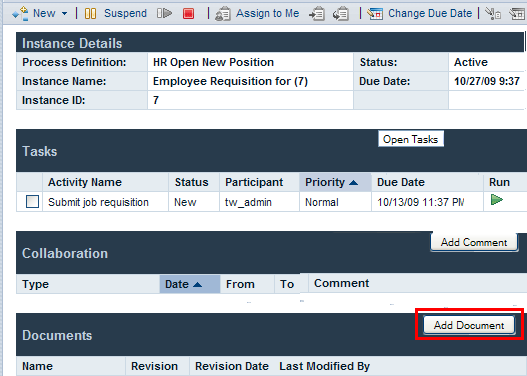Click the resume instance icon
The height and width of the screenshot is (376, 527).
point(164,13)
